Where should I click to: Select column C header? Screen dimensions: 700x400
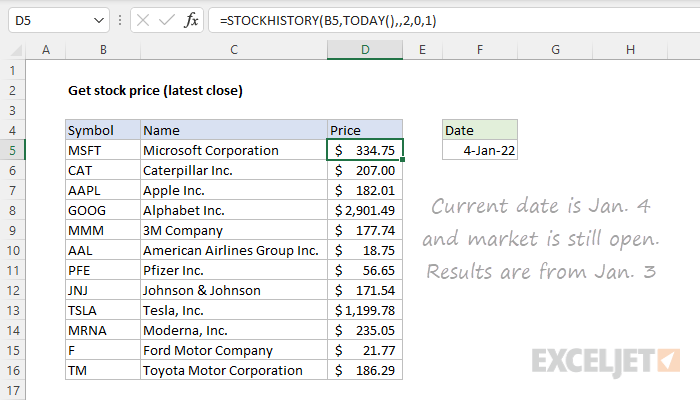234,50
